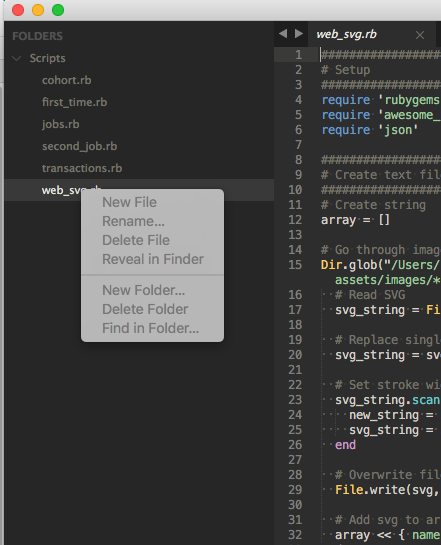Open cohort.rb in the sidebar

pyautogui.click(x=67, y=80)
